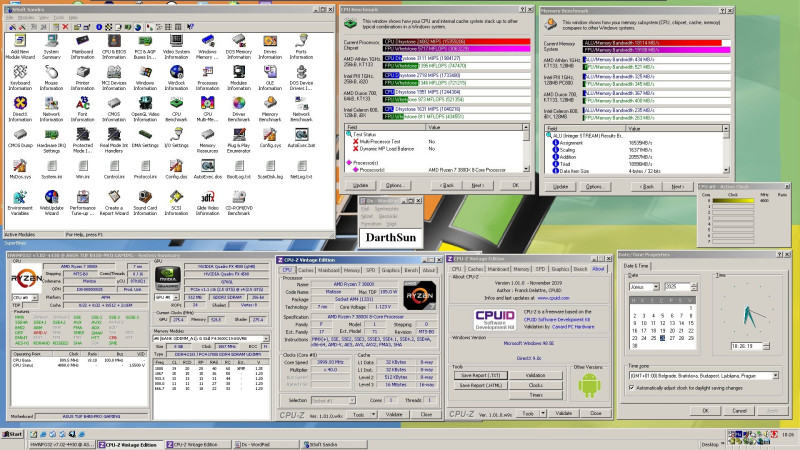
Task: Open Tools dropdown arrow in CPU-Z About window
Action: click(x=543, y=413)
